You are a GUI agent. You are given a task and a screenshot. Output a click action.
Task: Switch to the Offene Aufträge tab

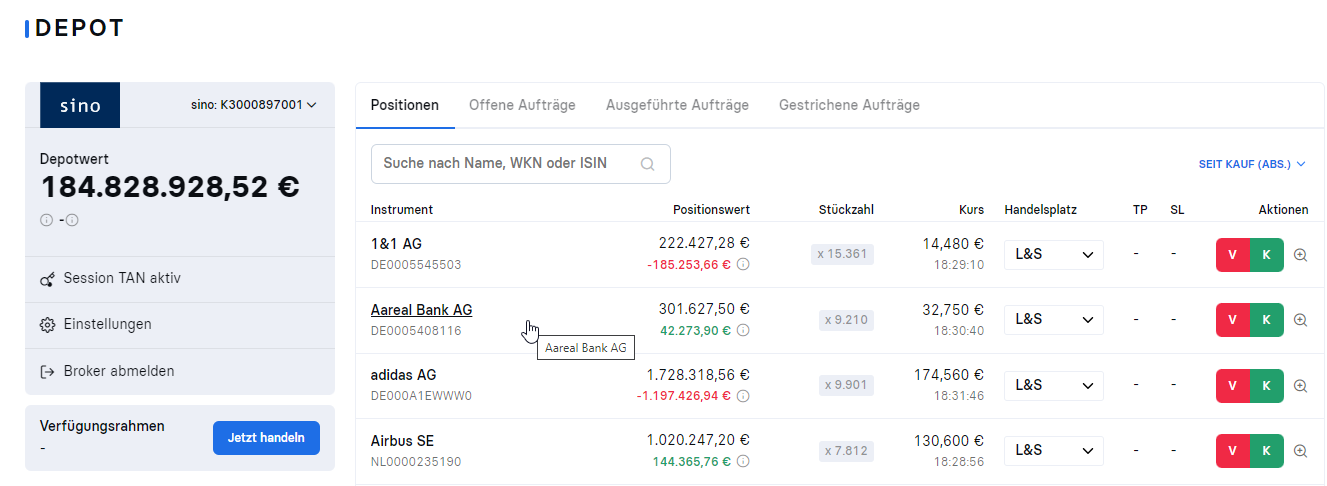[x=522, y=105]
